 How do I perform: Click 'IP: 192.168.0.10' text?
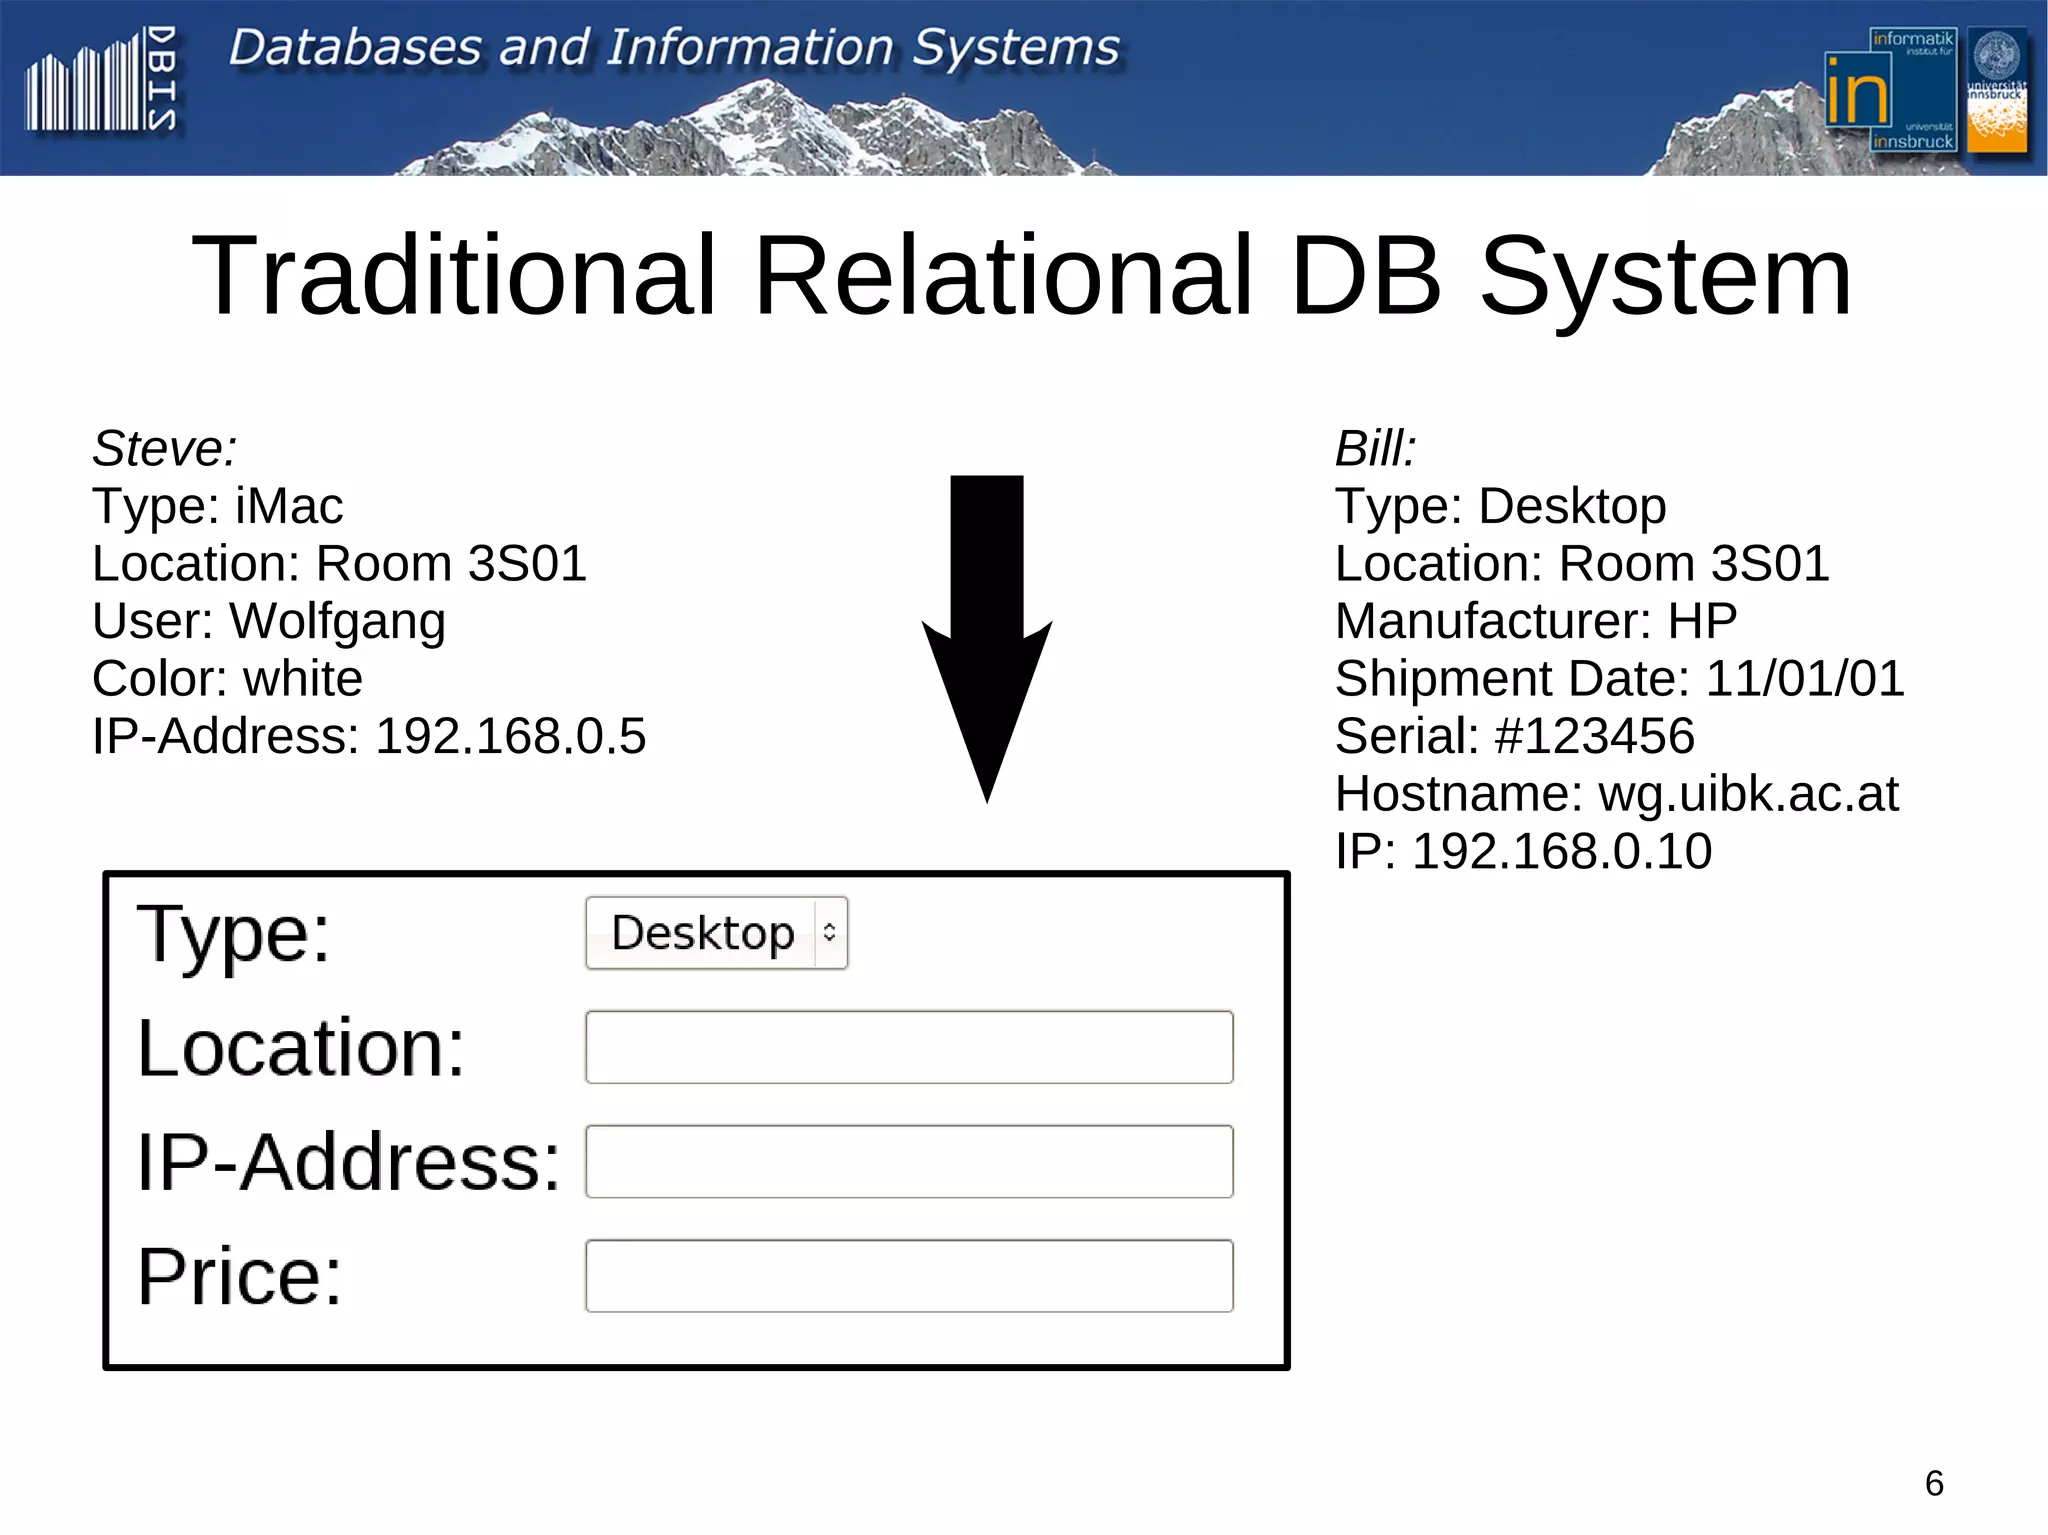1524,852
